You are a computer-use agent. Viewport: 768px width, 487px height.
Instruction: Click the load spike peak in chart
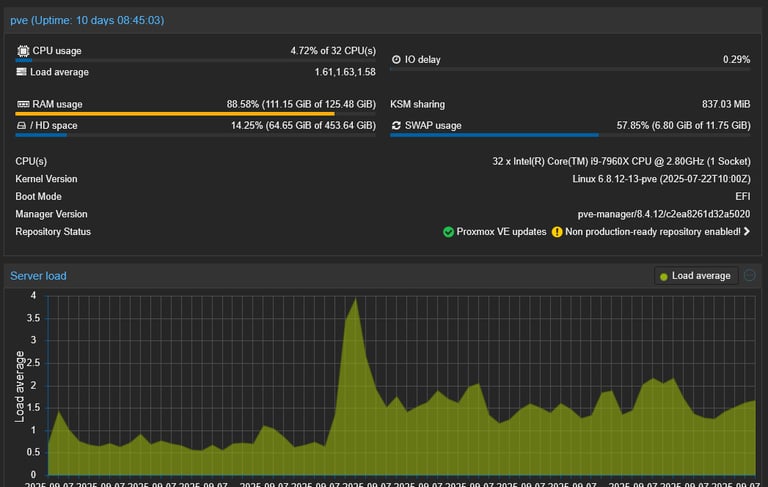point(356,299)
